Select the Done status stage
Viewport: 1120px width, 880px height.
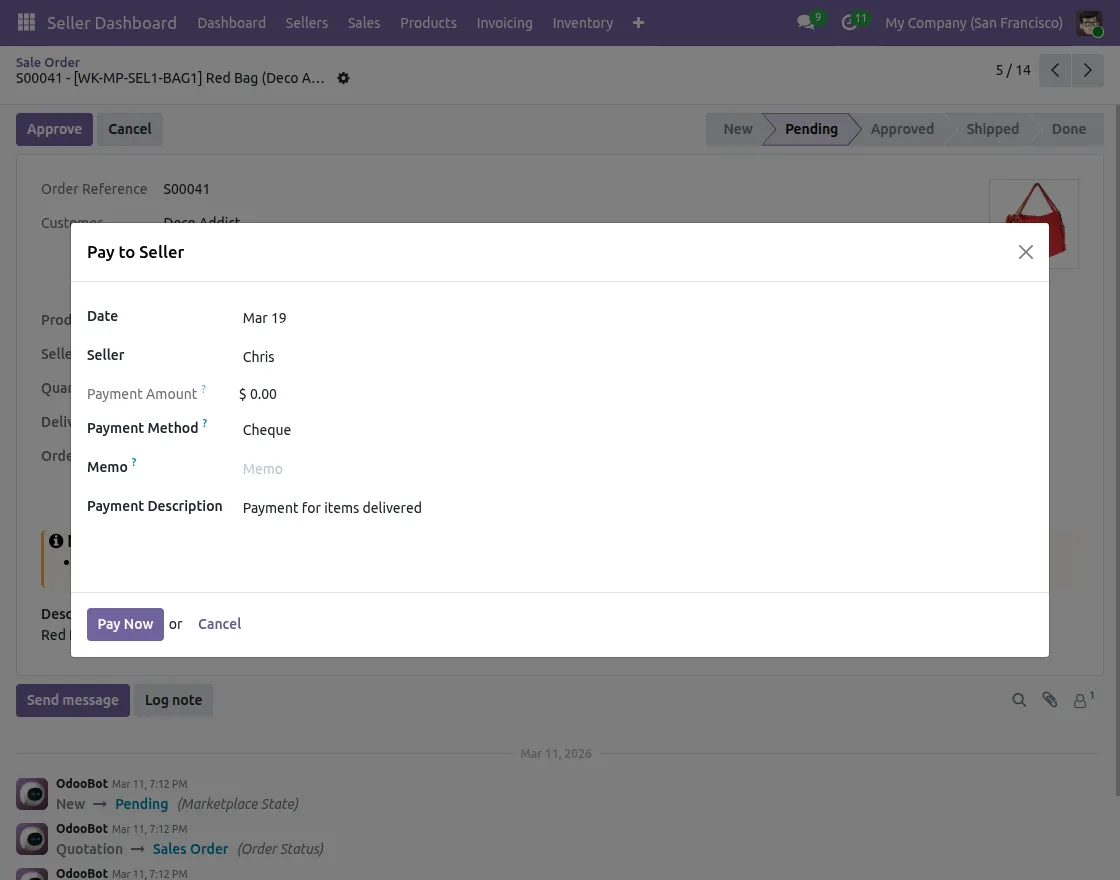click(1069, 129)
